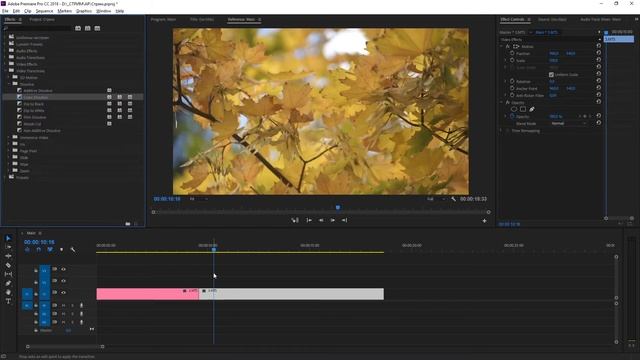This screenshot has width=640, height=360.
Task: Select the Type tool
Action: click(8, 301)
